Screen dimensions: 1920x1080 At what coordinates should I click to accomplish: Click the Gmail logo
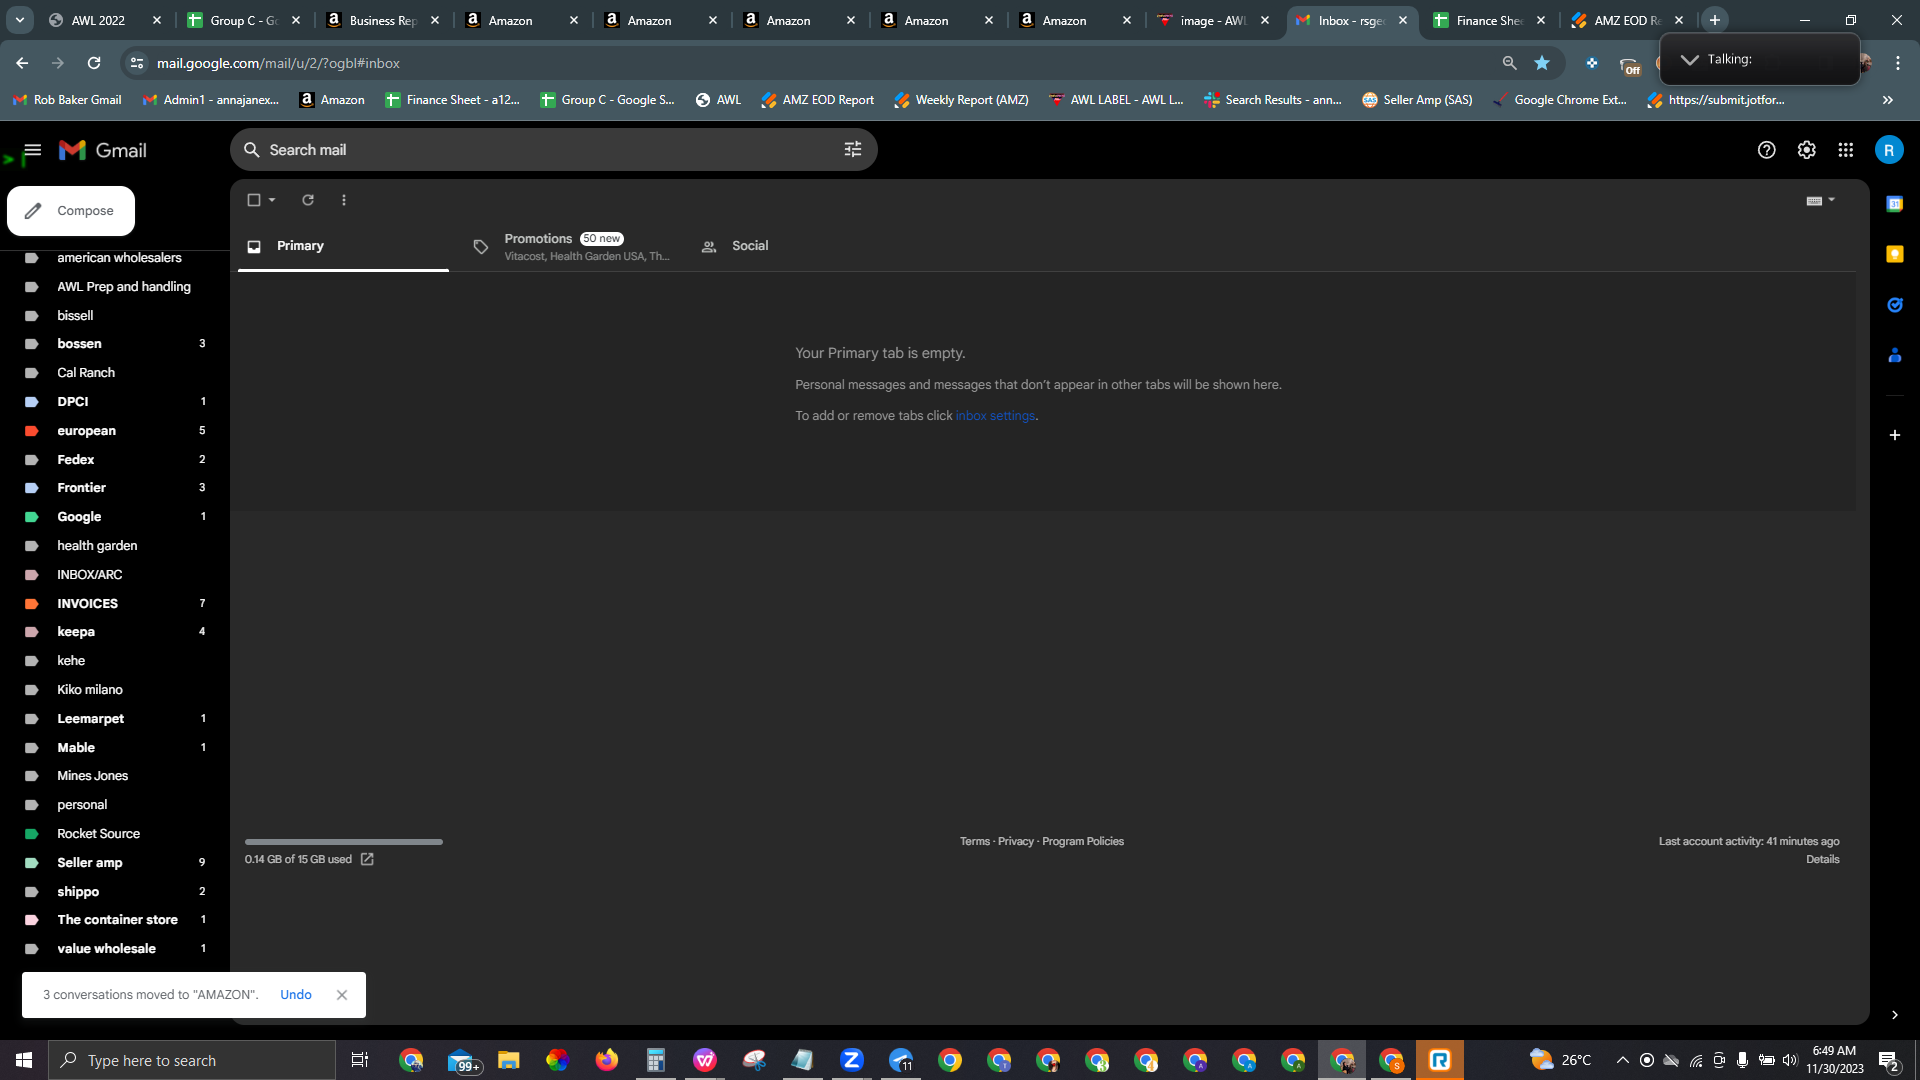pos(102,150)
